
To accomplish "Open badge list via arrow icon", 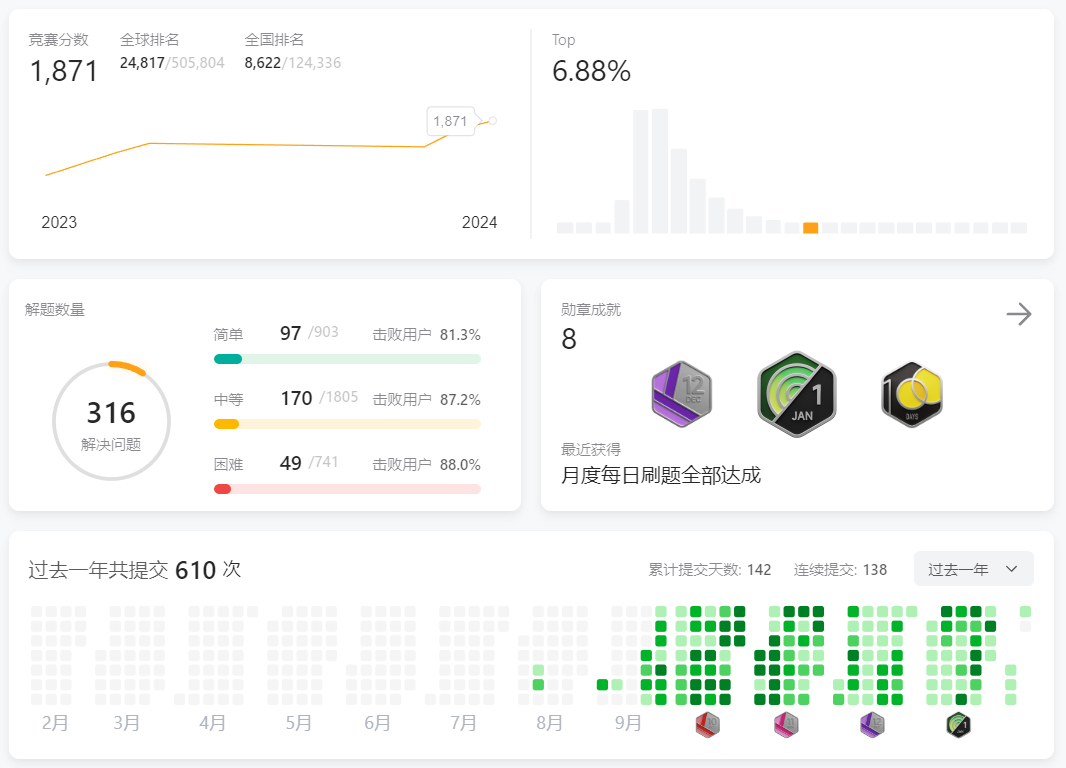I will (x=1018, y=315).
